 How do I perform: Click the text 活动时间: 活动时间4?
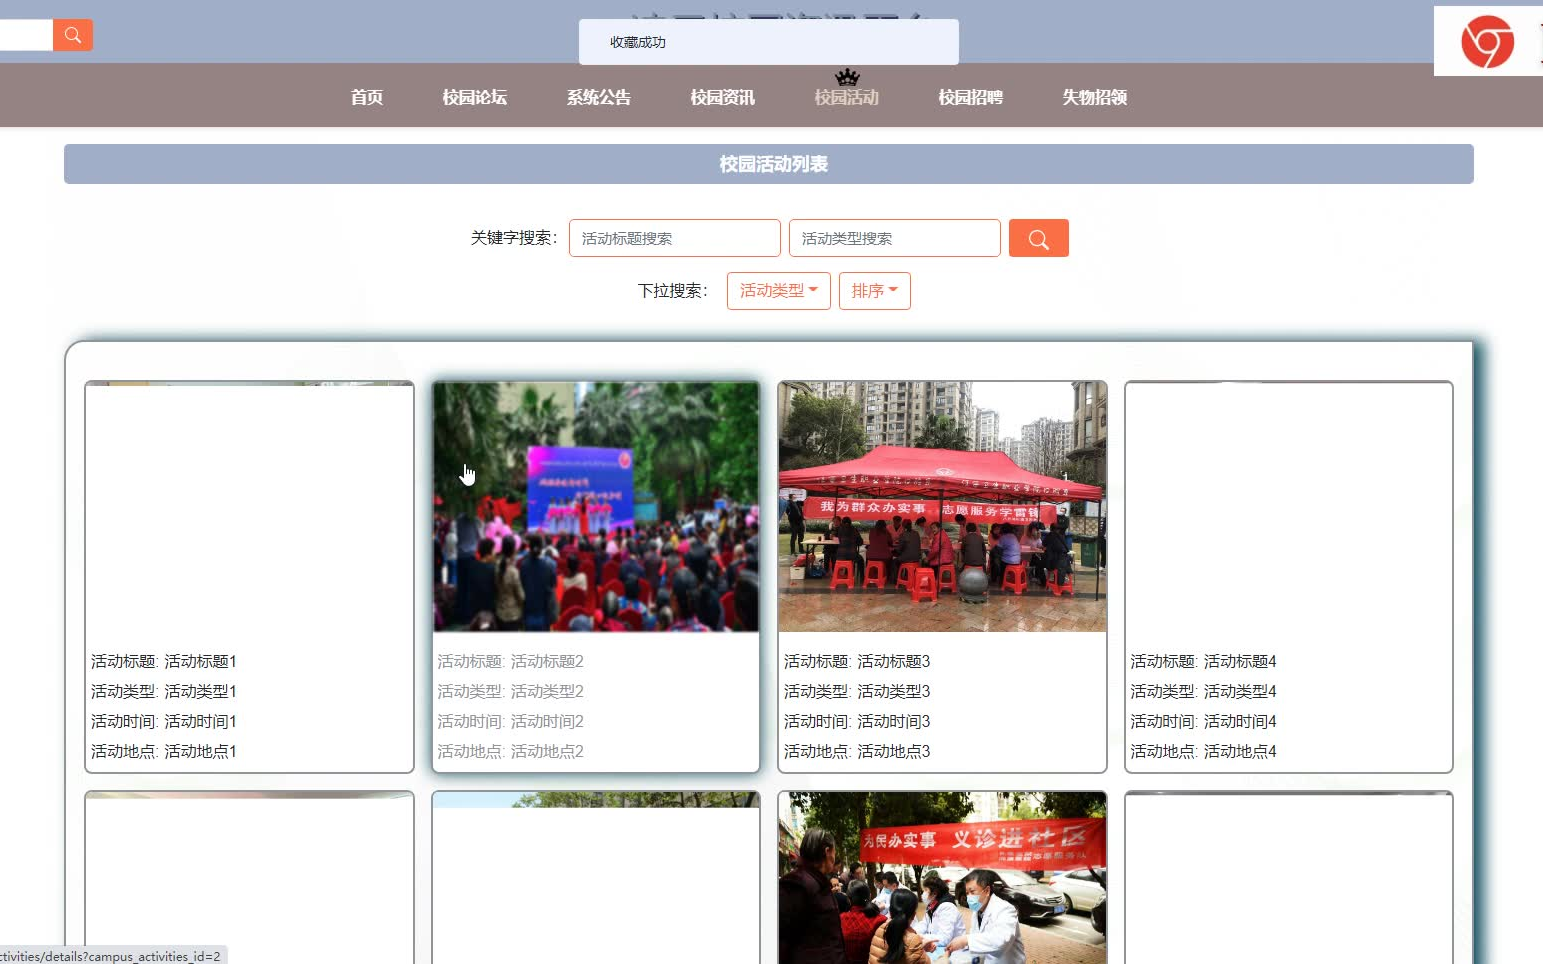(1203, 721)
